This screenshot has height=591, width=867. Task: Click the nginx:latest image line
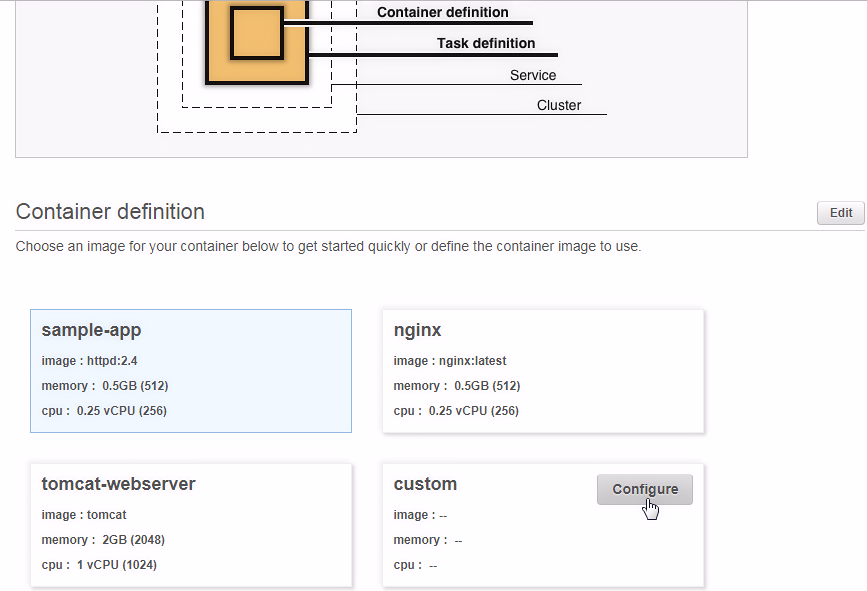(450, 361)
